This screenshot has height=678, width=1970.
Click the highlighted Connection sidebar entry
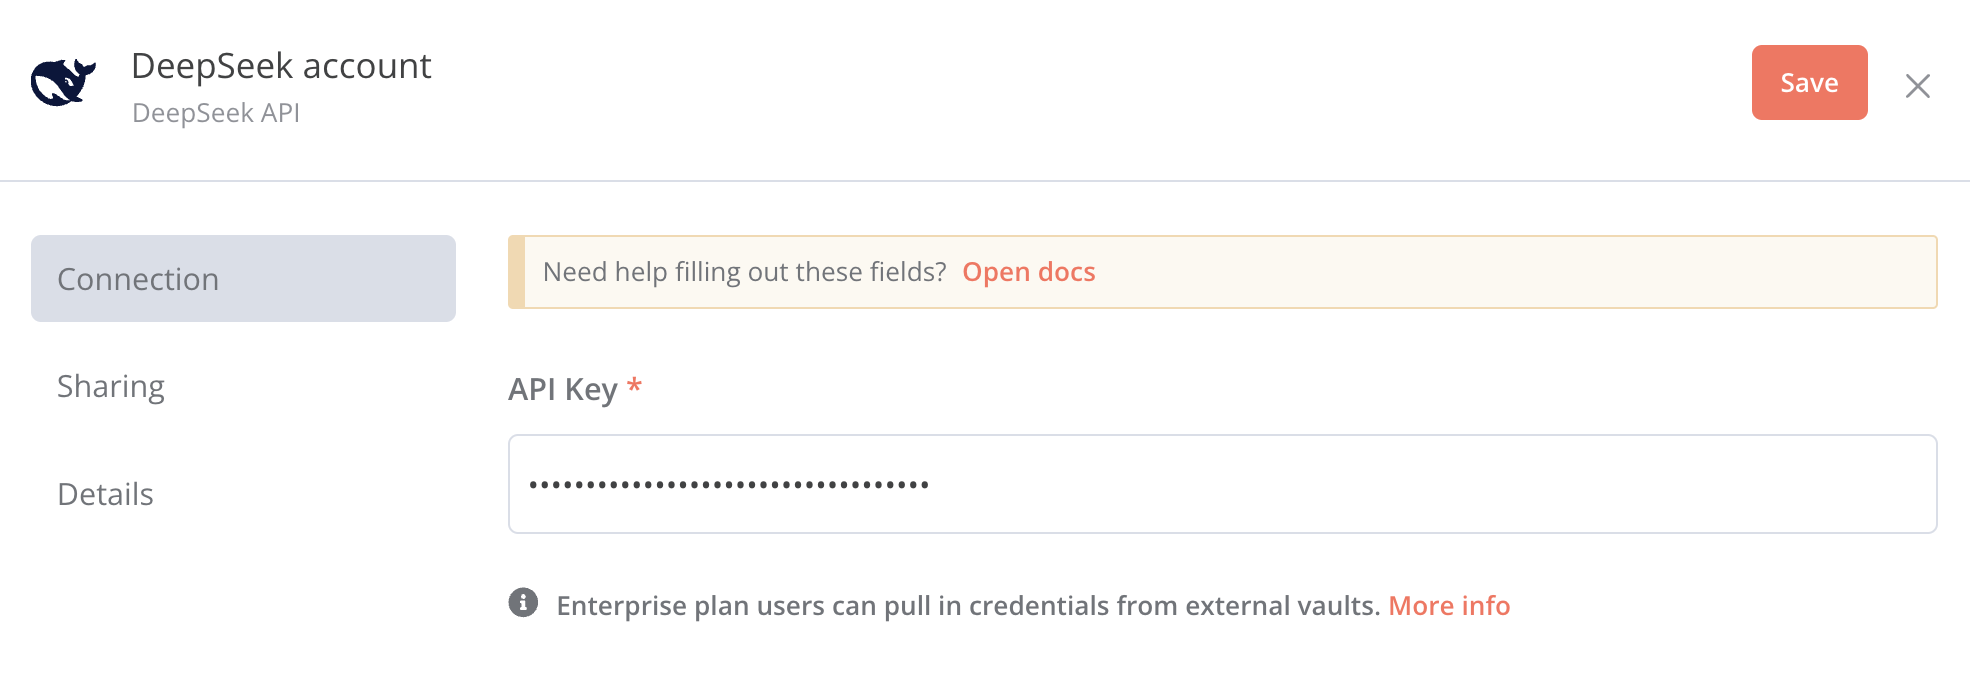(x=243, y=278)
